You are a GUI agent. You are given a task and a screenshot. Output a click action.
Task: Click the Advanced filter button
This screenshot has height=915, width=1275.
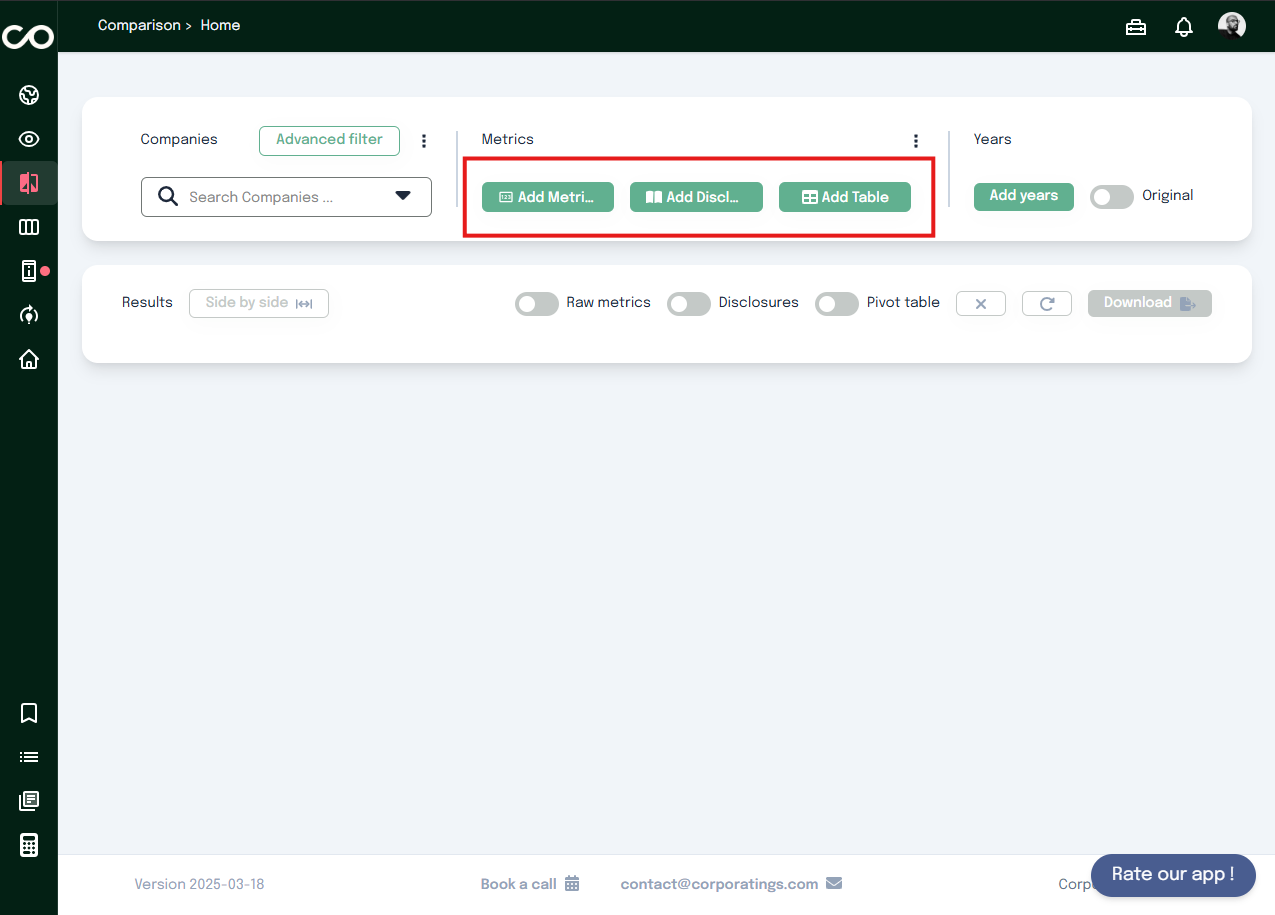[329, 140]
